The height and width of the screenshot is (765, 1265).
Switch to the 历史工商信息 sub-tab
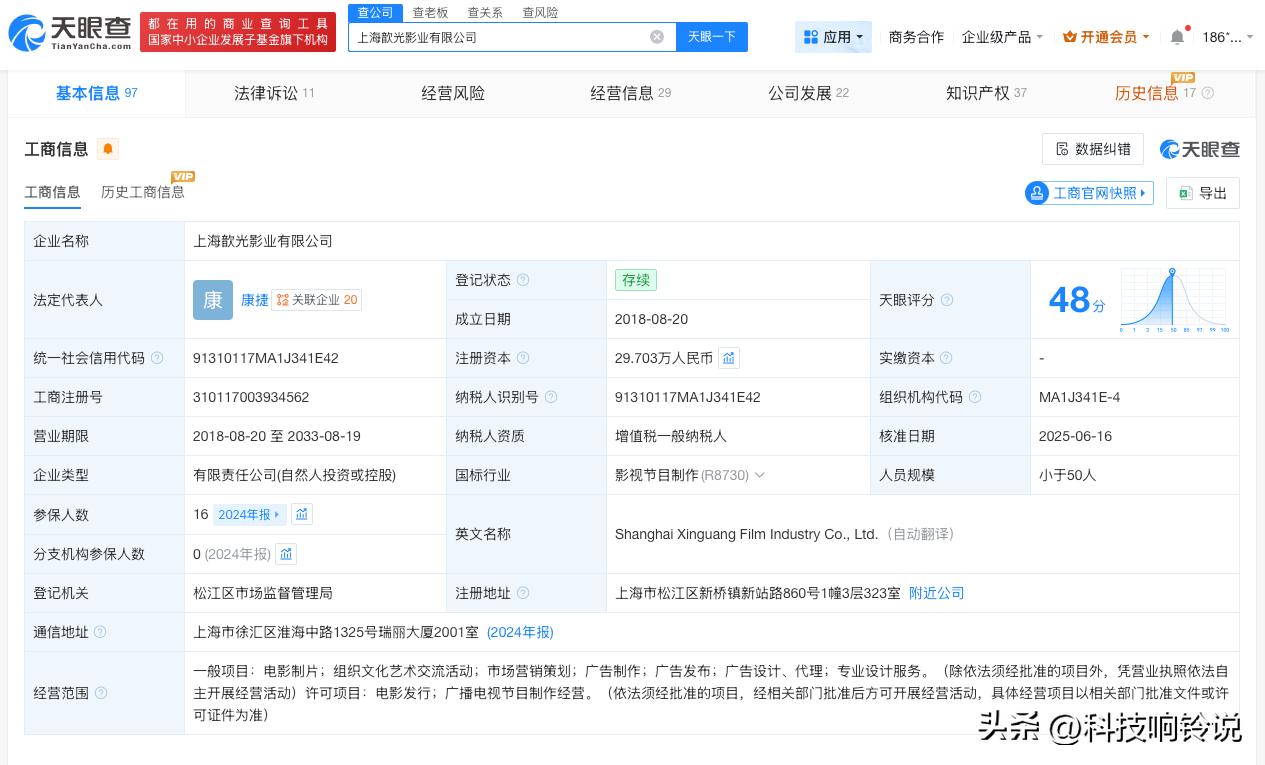[x=142, y=192]
